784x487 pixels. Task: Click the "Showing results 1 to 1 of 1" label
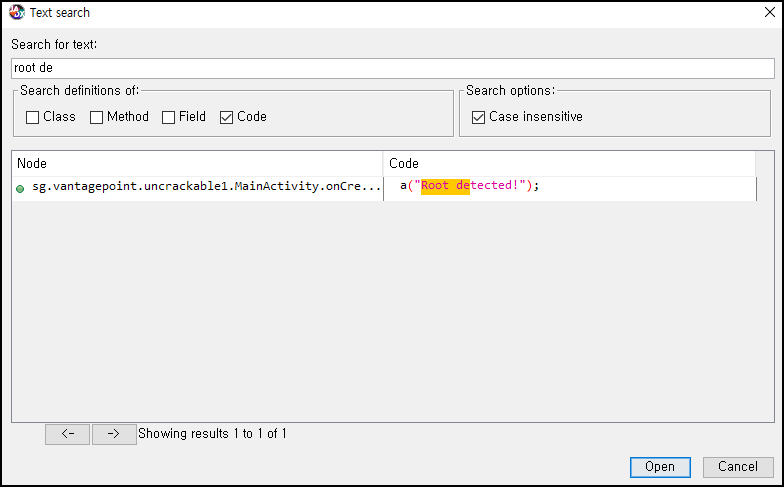[x=212, y=434]
